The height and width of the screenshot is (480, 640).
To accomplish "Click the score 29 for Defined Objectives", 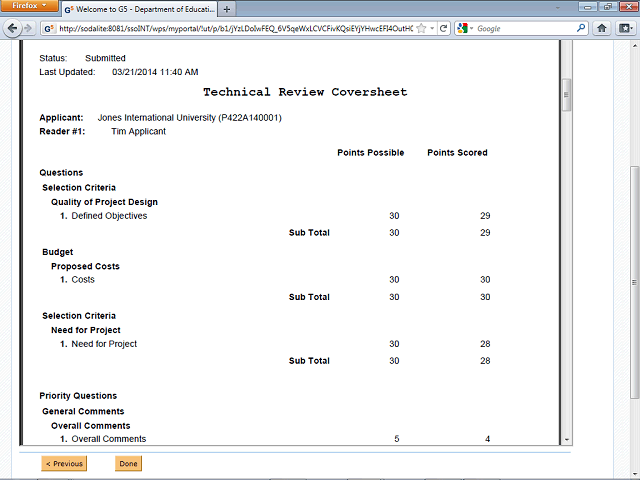I will point(485,216).
